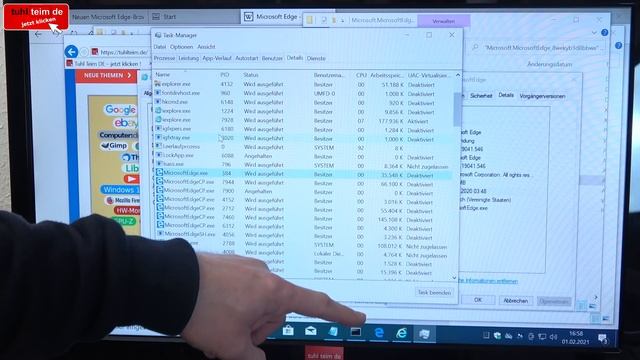
Task: Open the Google link on the webpage
Action: click(x=120, y=109)
